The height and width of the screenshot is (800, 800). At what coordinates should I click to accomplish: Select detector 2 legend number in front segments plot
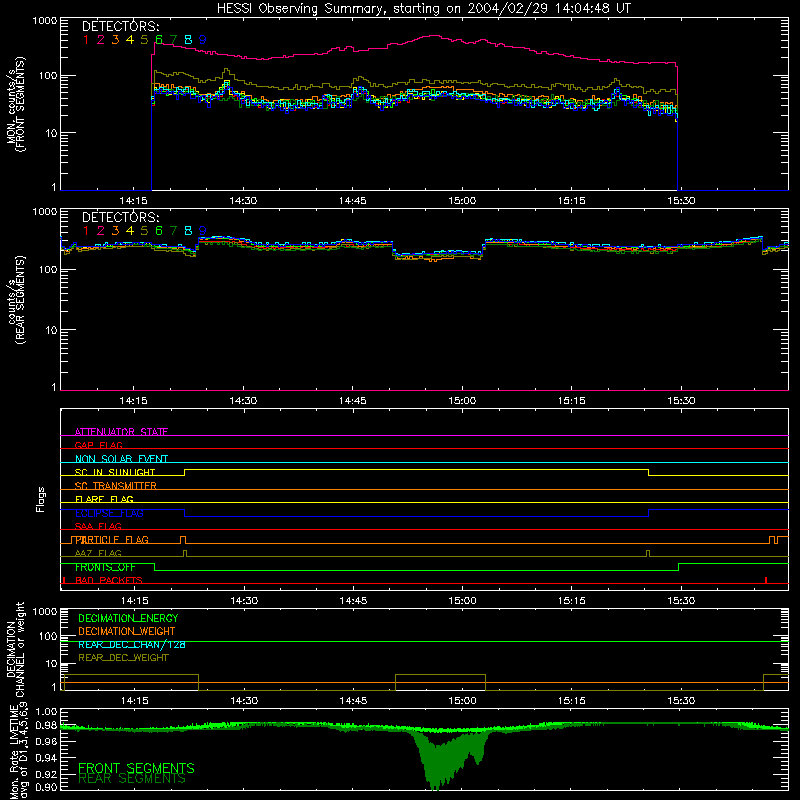click(x=101, y=40)
